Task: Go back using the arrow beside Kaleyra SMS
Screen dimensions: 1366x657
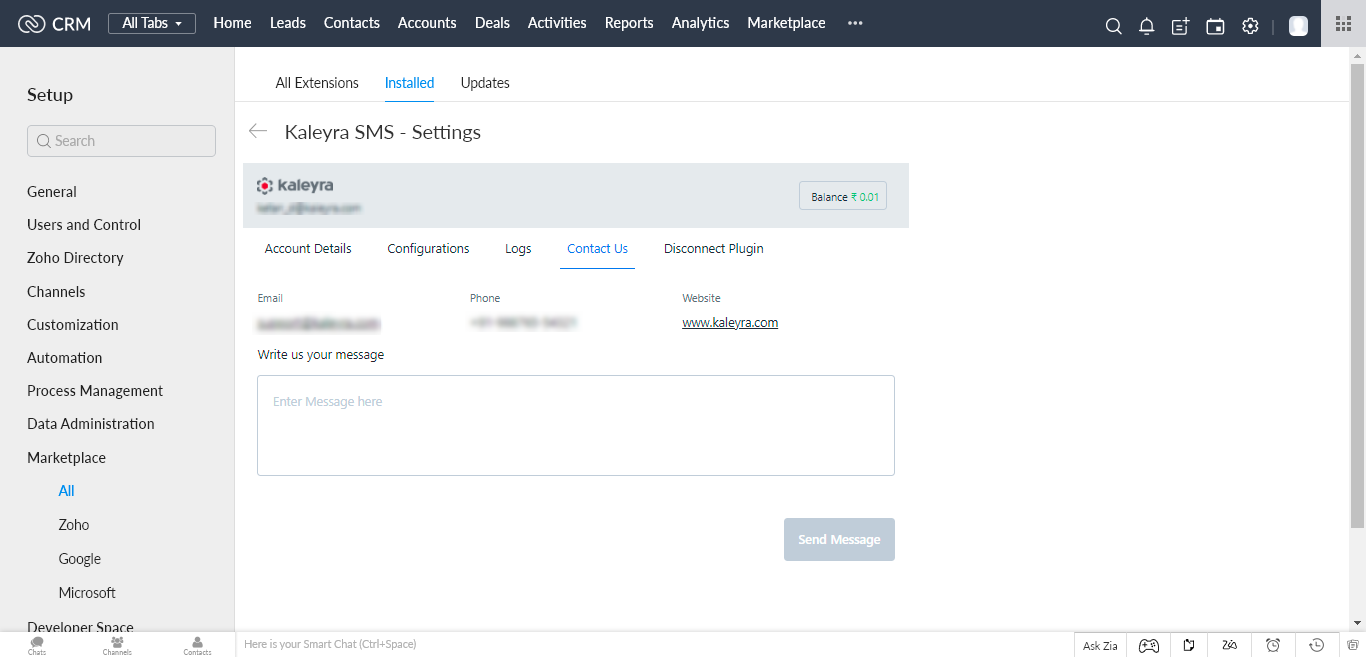Action: [x=258, y=131]
